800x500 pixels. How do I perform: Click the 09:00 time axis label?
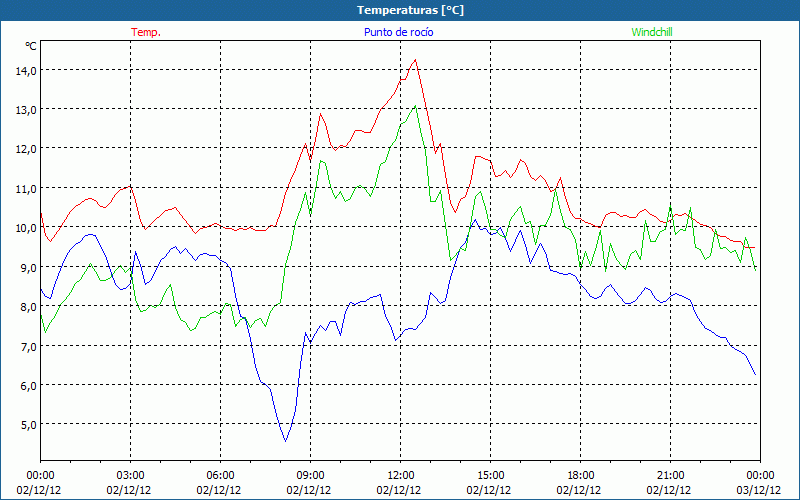311,475
